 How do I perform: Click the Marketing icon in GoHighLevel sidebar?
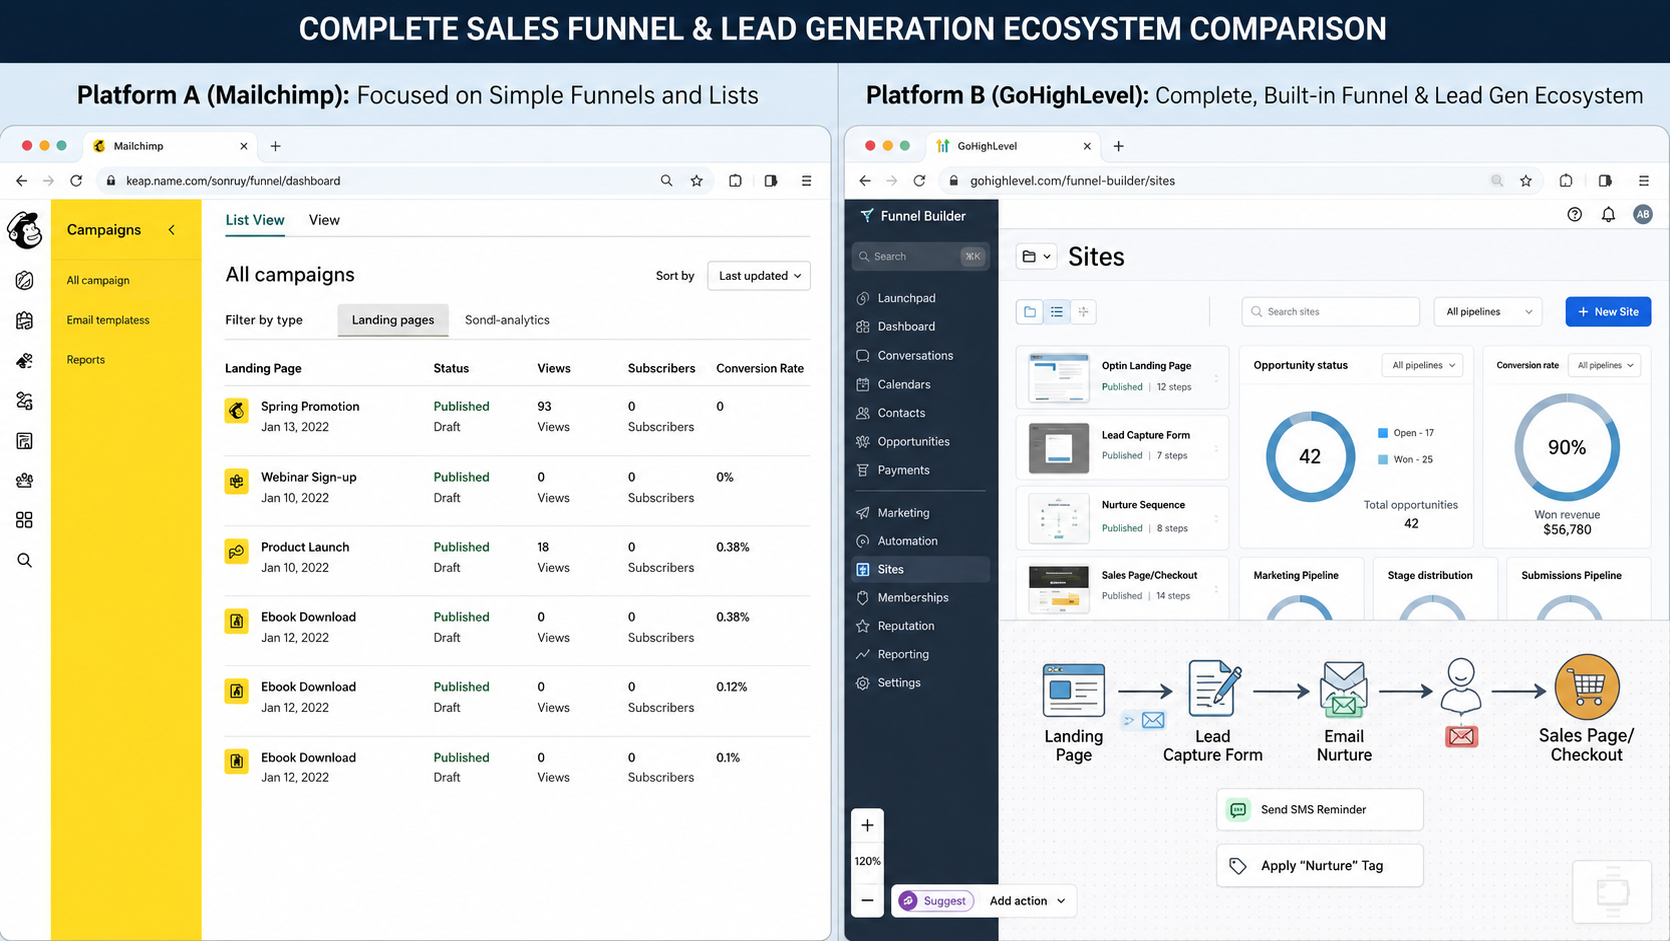tap(863, 513)
